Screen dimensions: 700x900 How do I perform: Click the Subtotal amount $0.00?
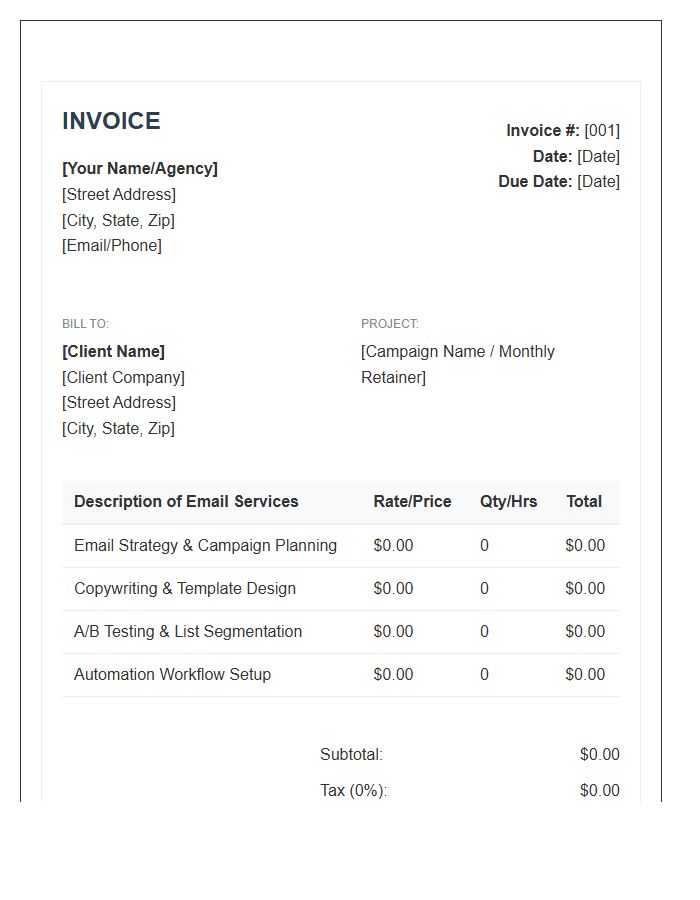pos(600,754)
